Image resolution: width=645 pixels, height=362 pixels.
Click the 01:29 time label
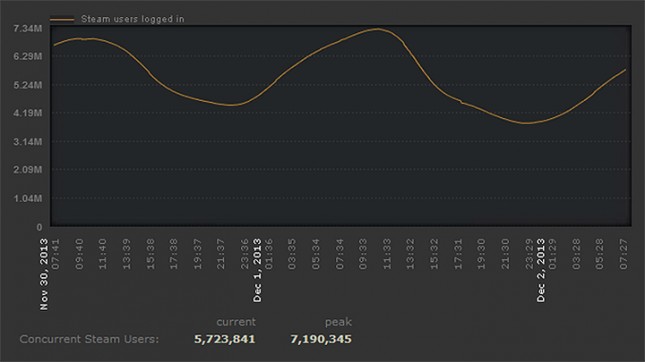click(x=552, y=254)
